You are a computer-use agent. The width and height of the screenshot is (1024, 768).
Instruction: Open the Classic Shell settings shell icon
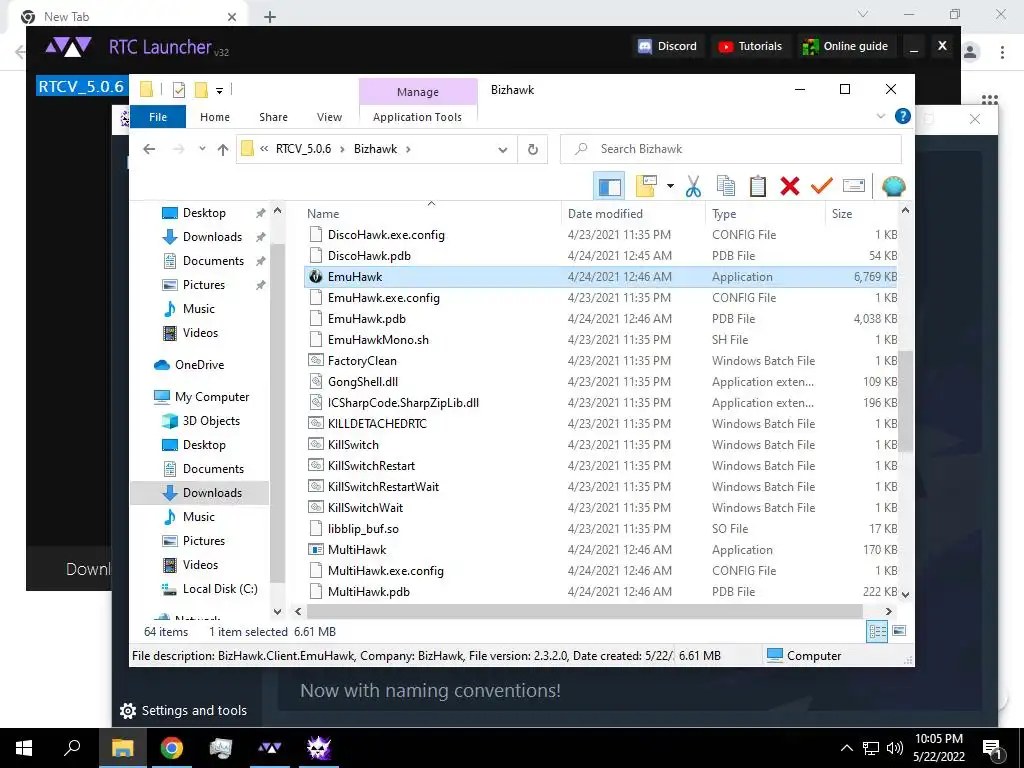(893, 187)
